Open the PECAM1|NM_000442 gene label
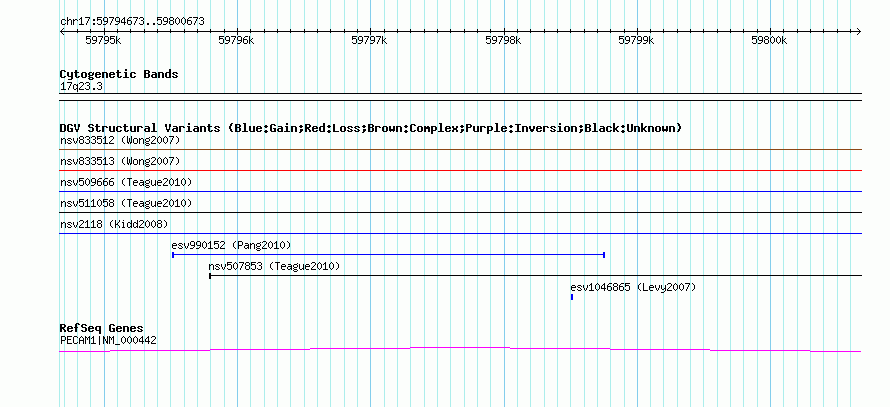Viewport: 890px width, 407px height. 108,341
